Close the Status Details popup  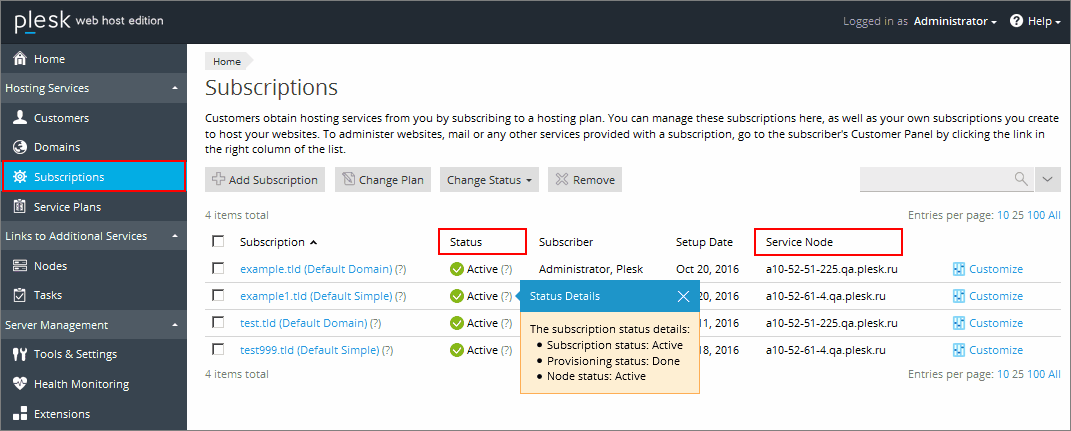tap(683, 296)
